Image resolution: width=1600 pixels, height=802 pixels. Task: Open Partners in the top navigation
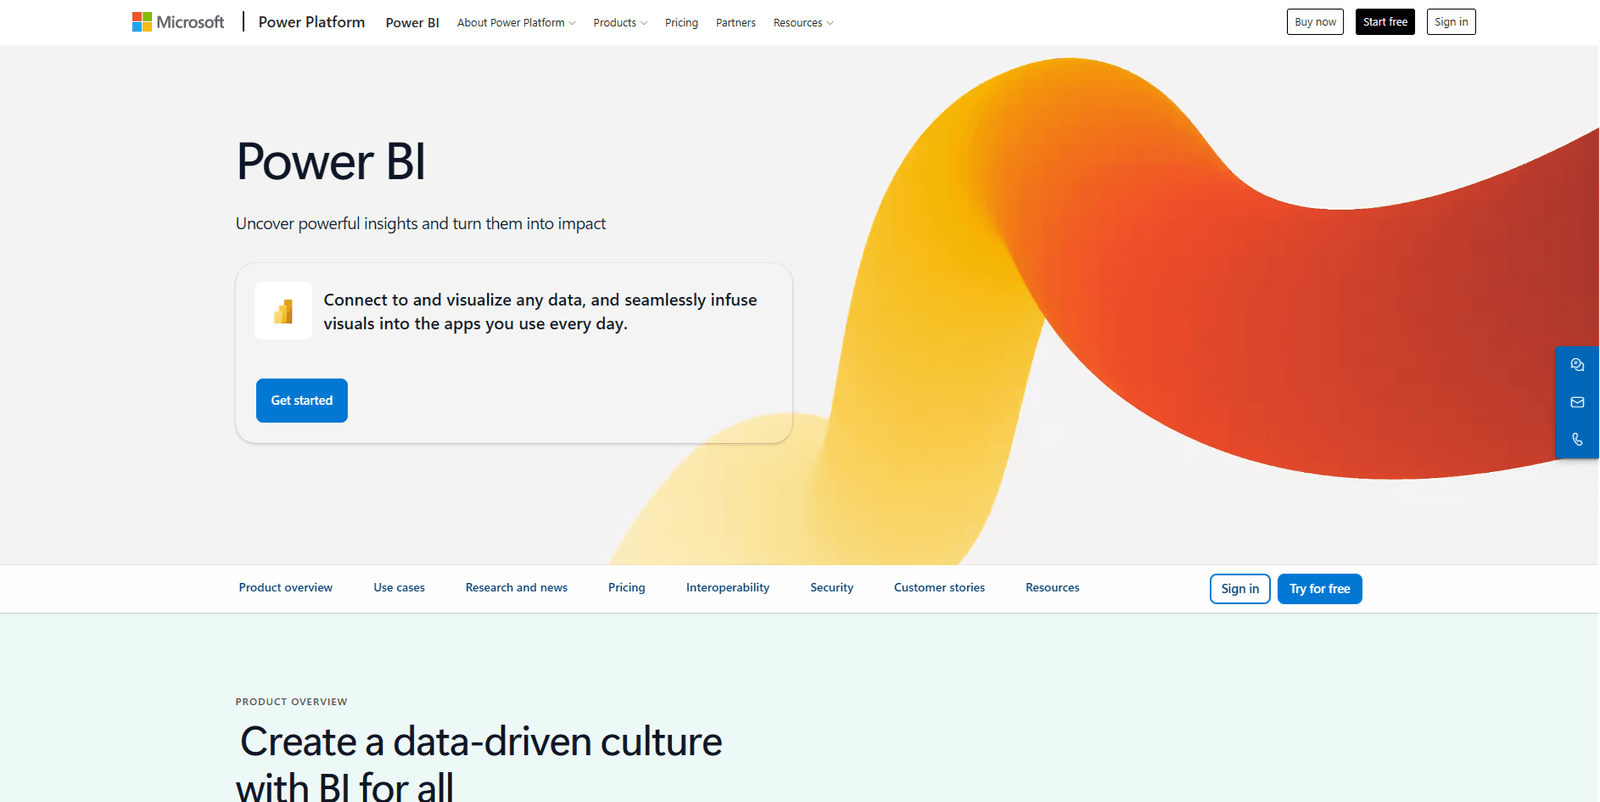736,23
